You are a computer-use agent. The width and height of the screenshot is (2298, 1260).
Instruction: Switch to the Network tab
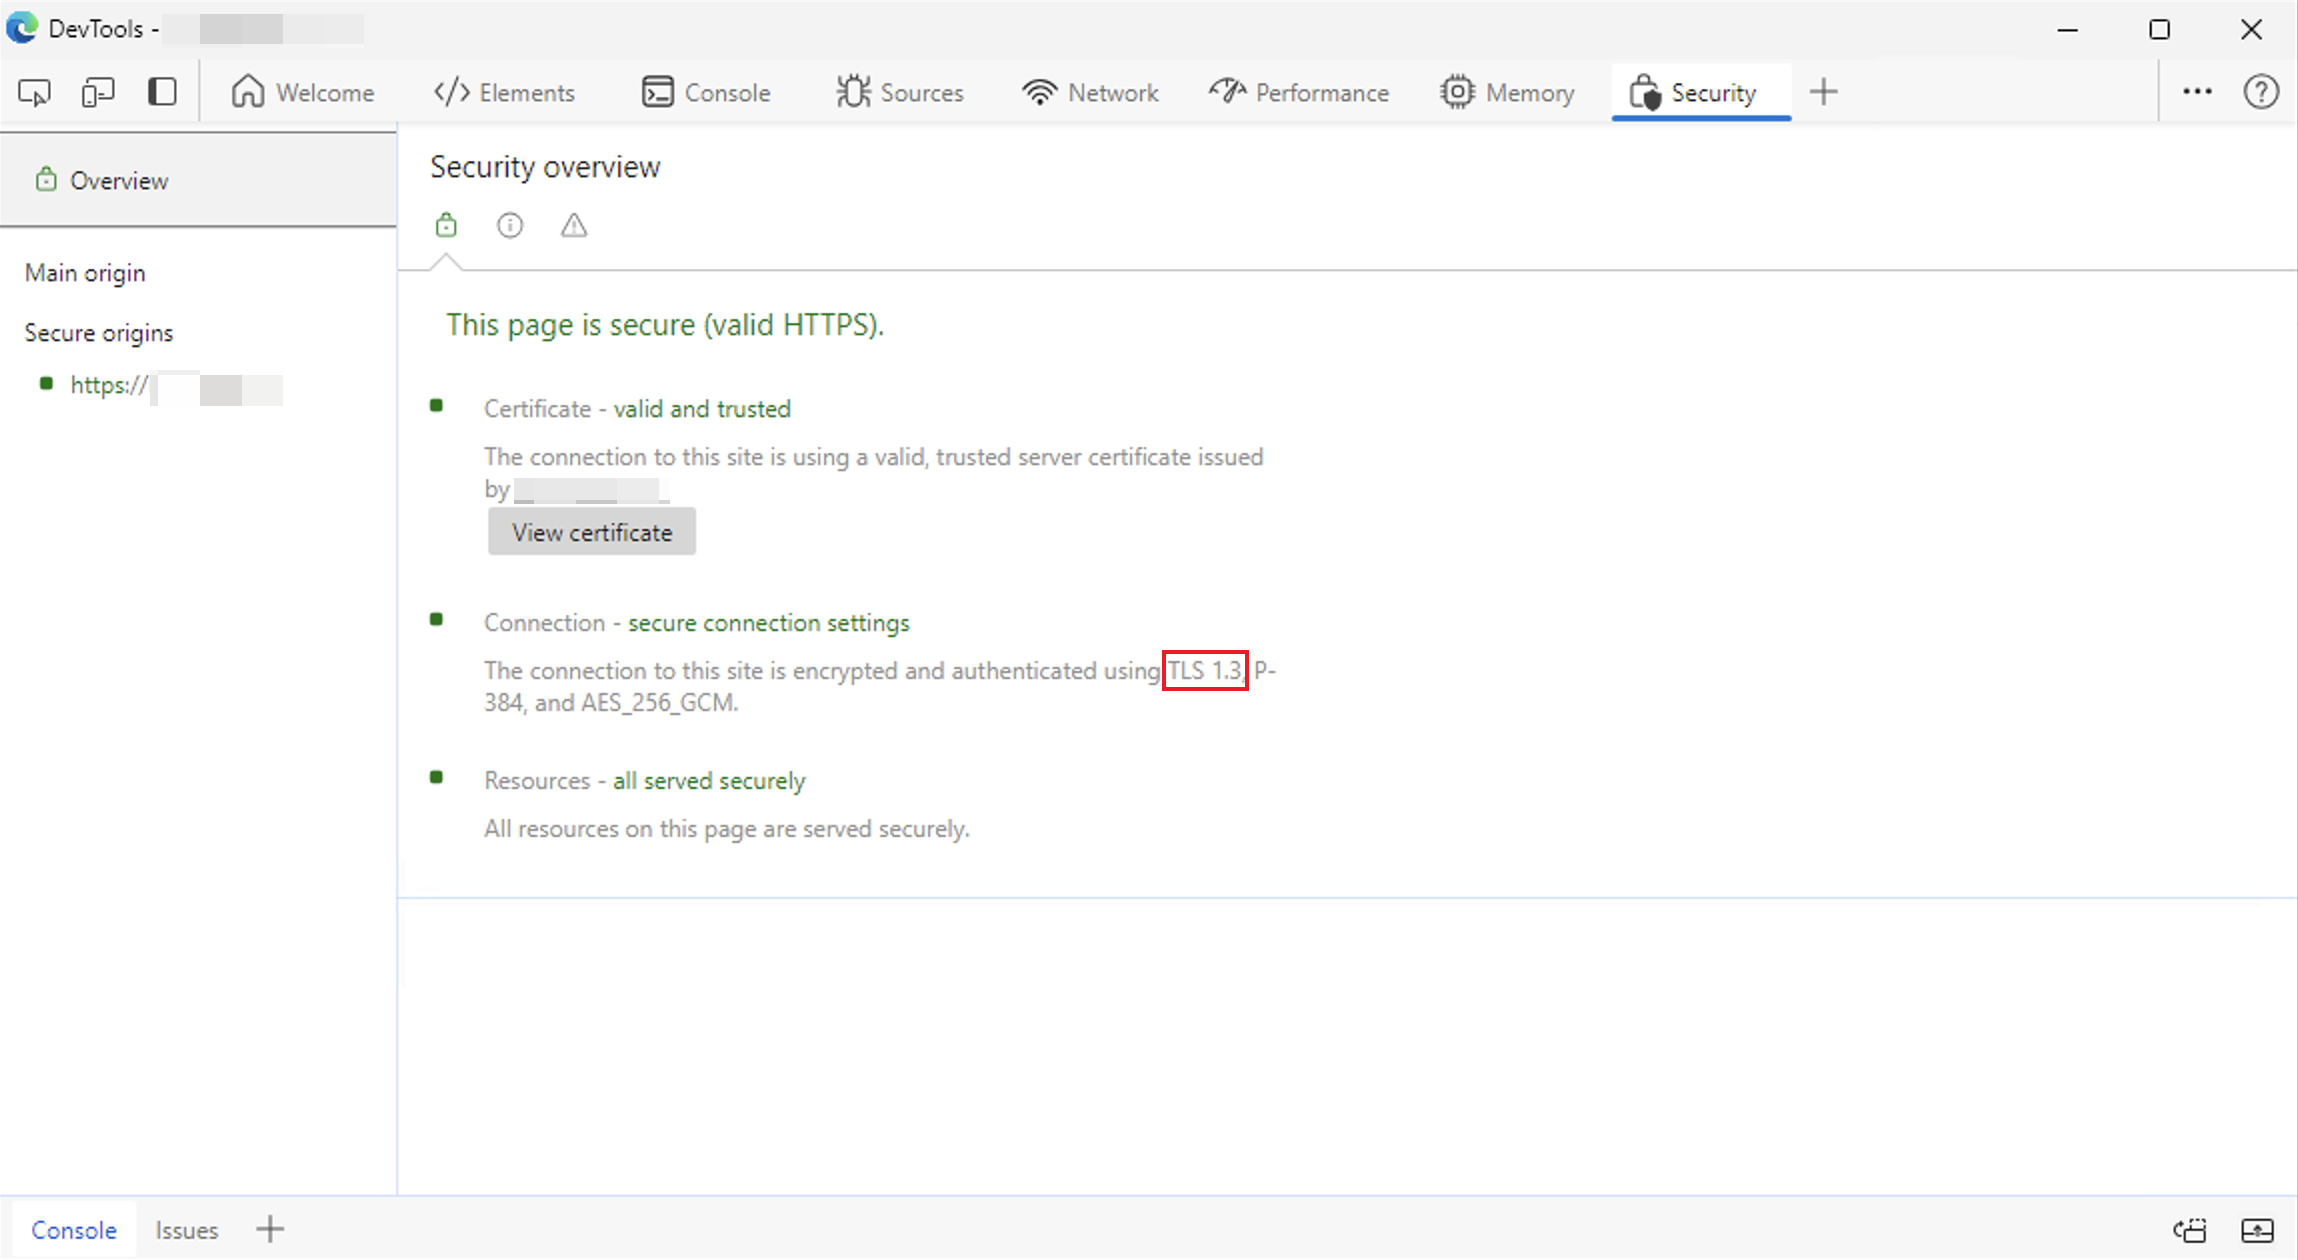(x=1090, y=93)
